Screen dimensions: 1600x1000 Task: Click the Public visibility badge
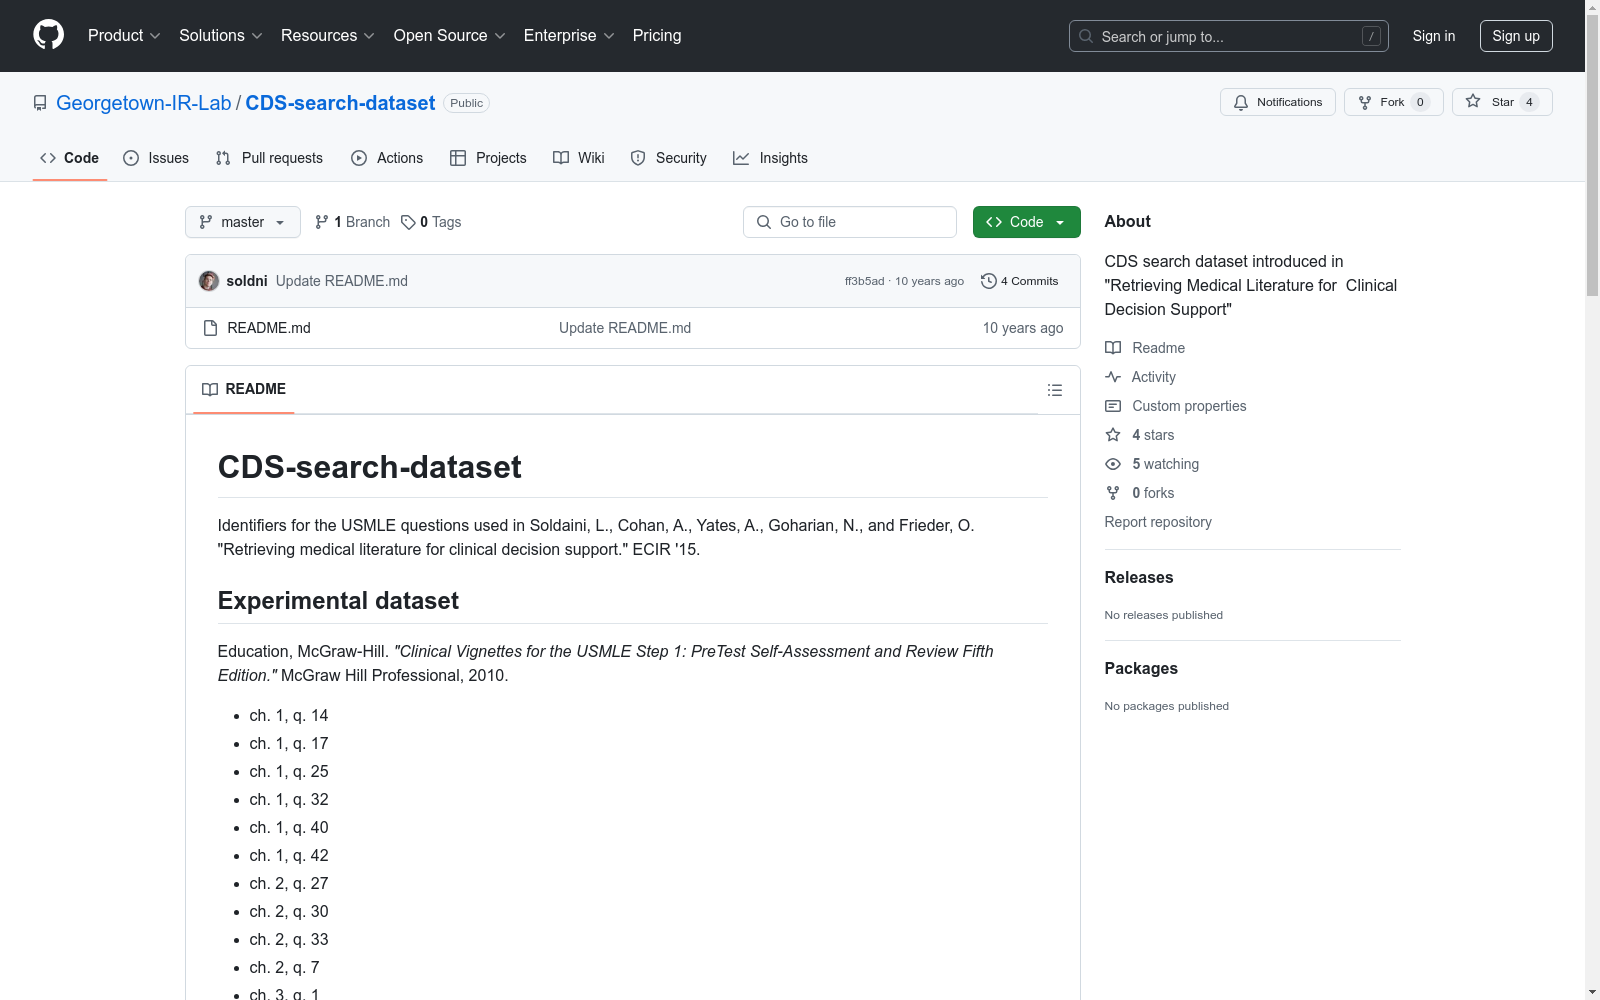point(466,103)
